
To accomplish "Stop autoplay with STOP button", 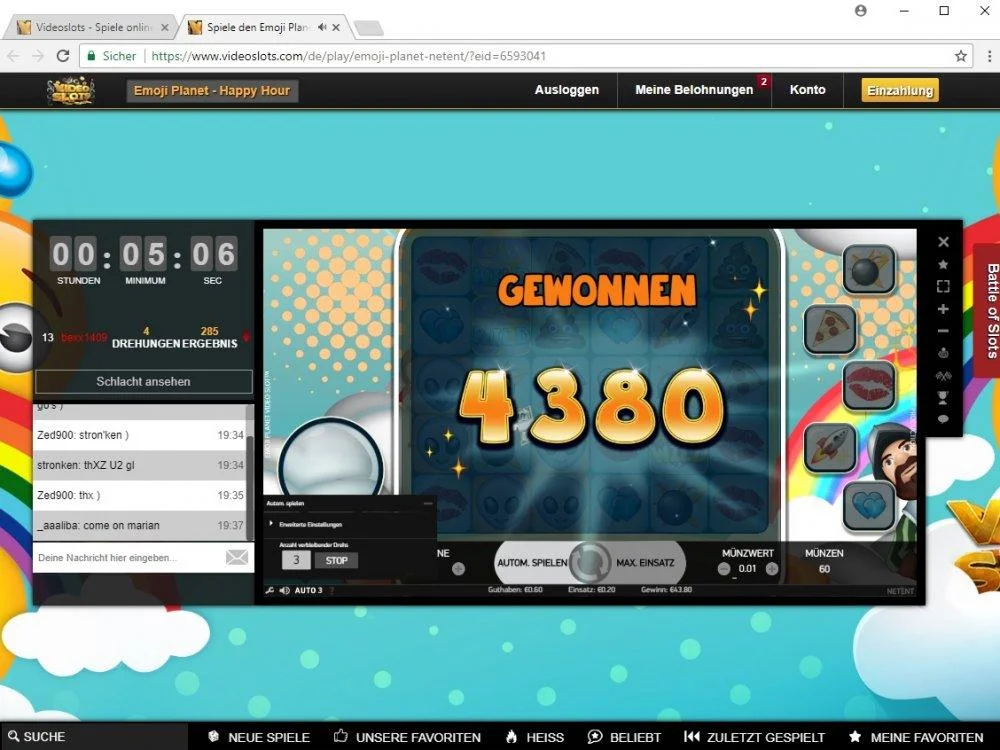I will [336, 561].
